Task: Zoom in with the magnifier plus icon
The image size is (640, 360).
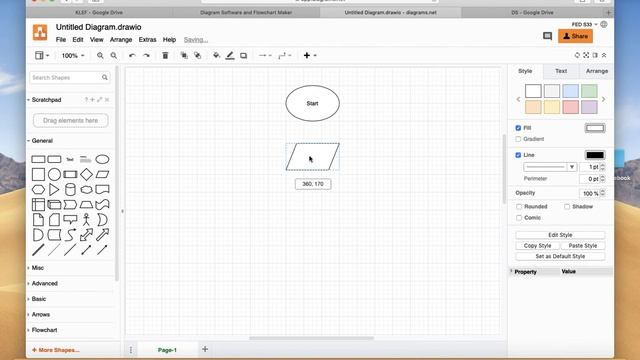Action: [x=100, y=56]
